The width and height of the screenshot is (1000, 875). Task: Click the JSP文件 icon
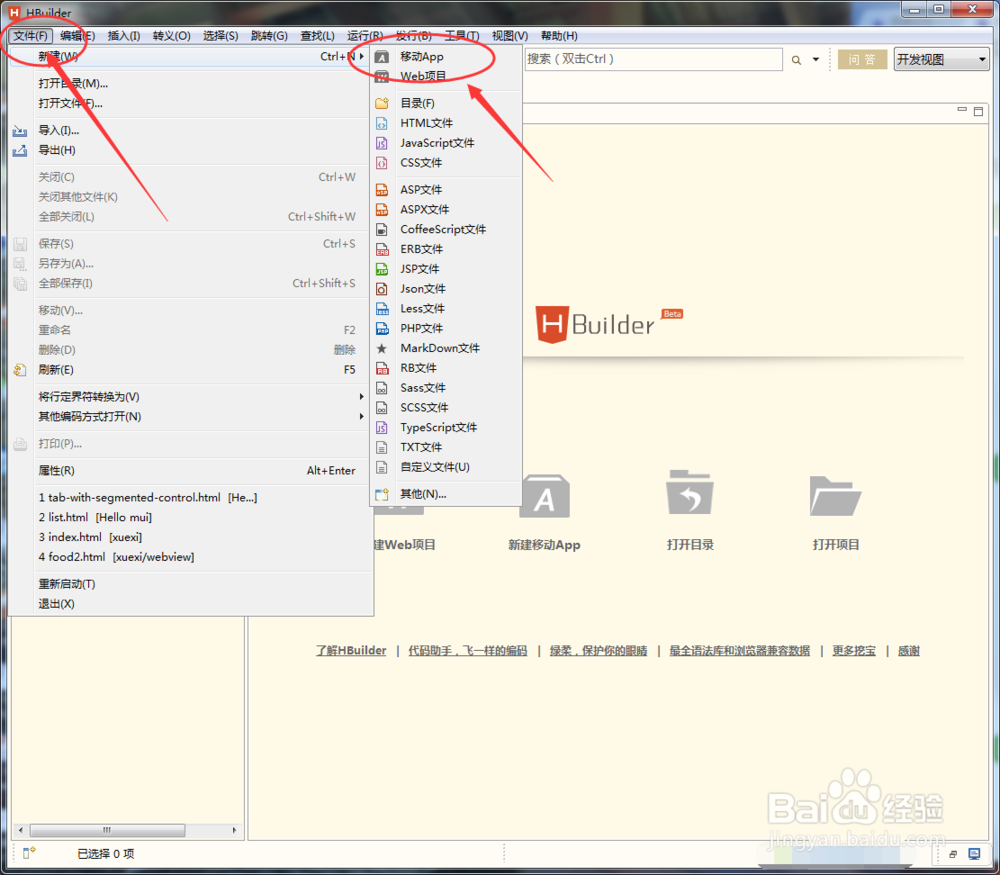(x=381, y=268)
